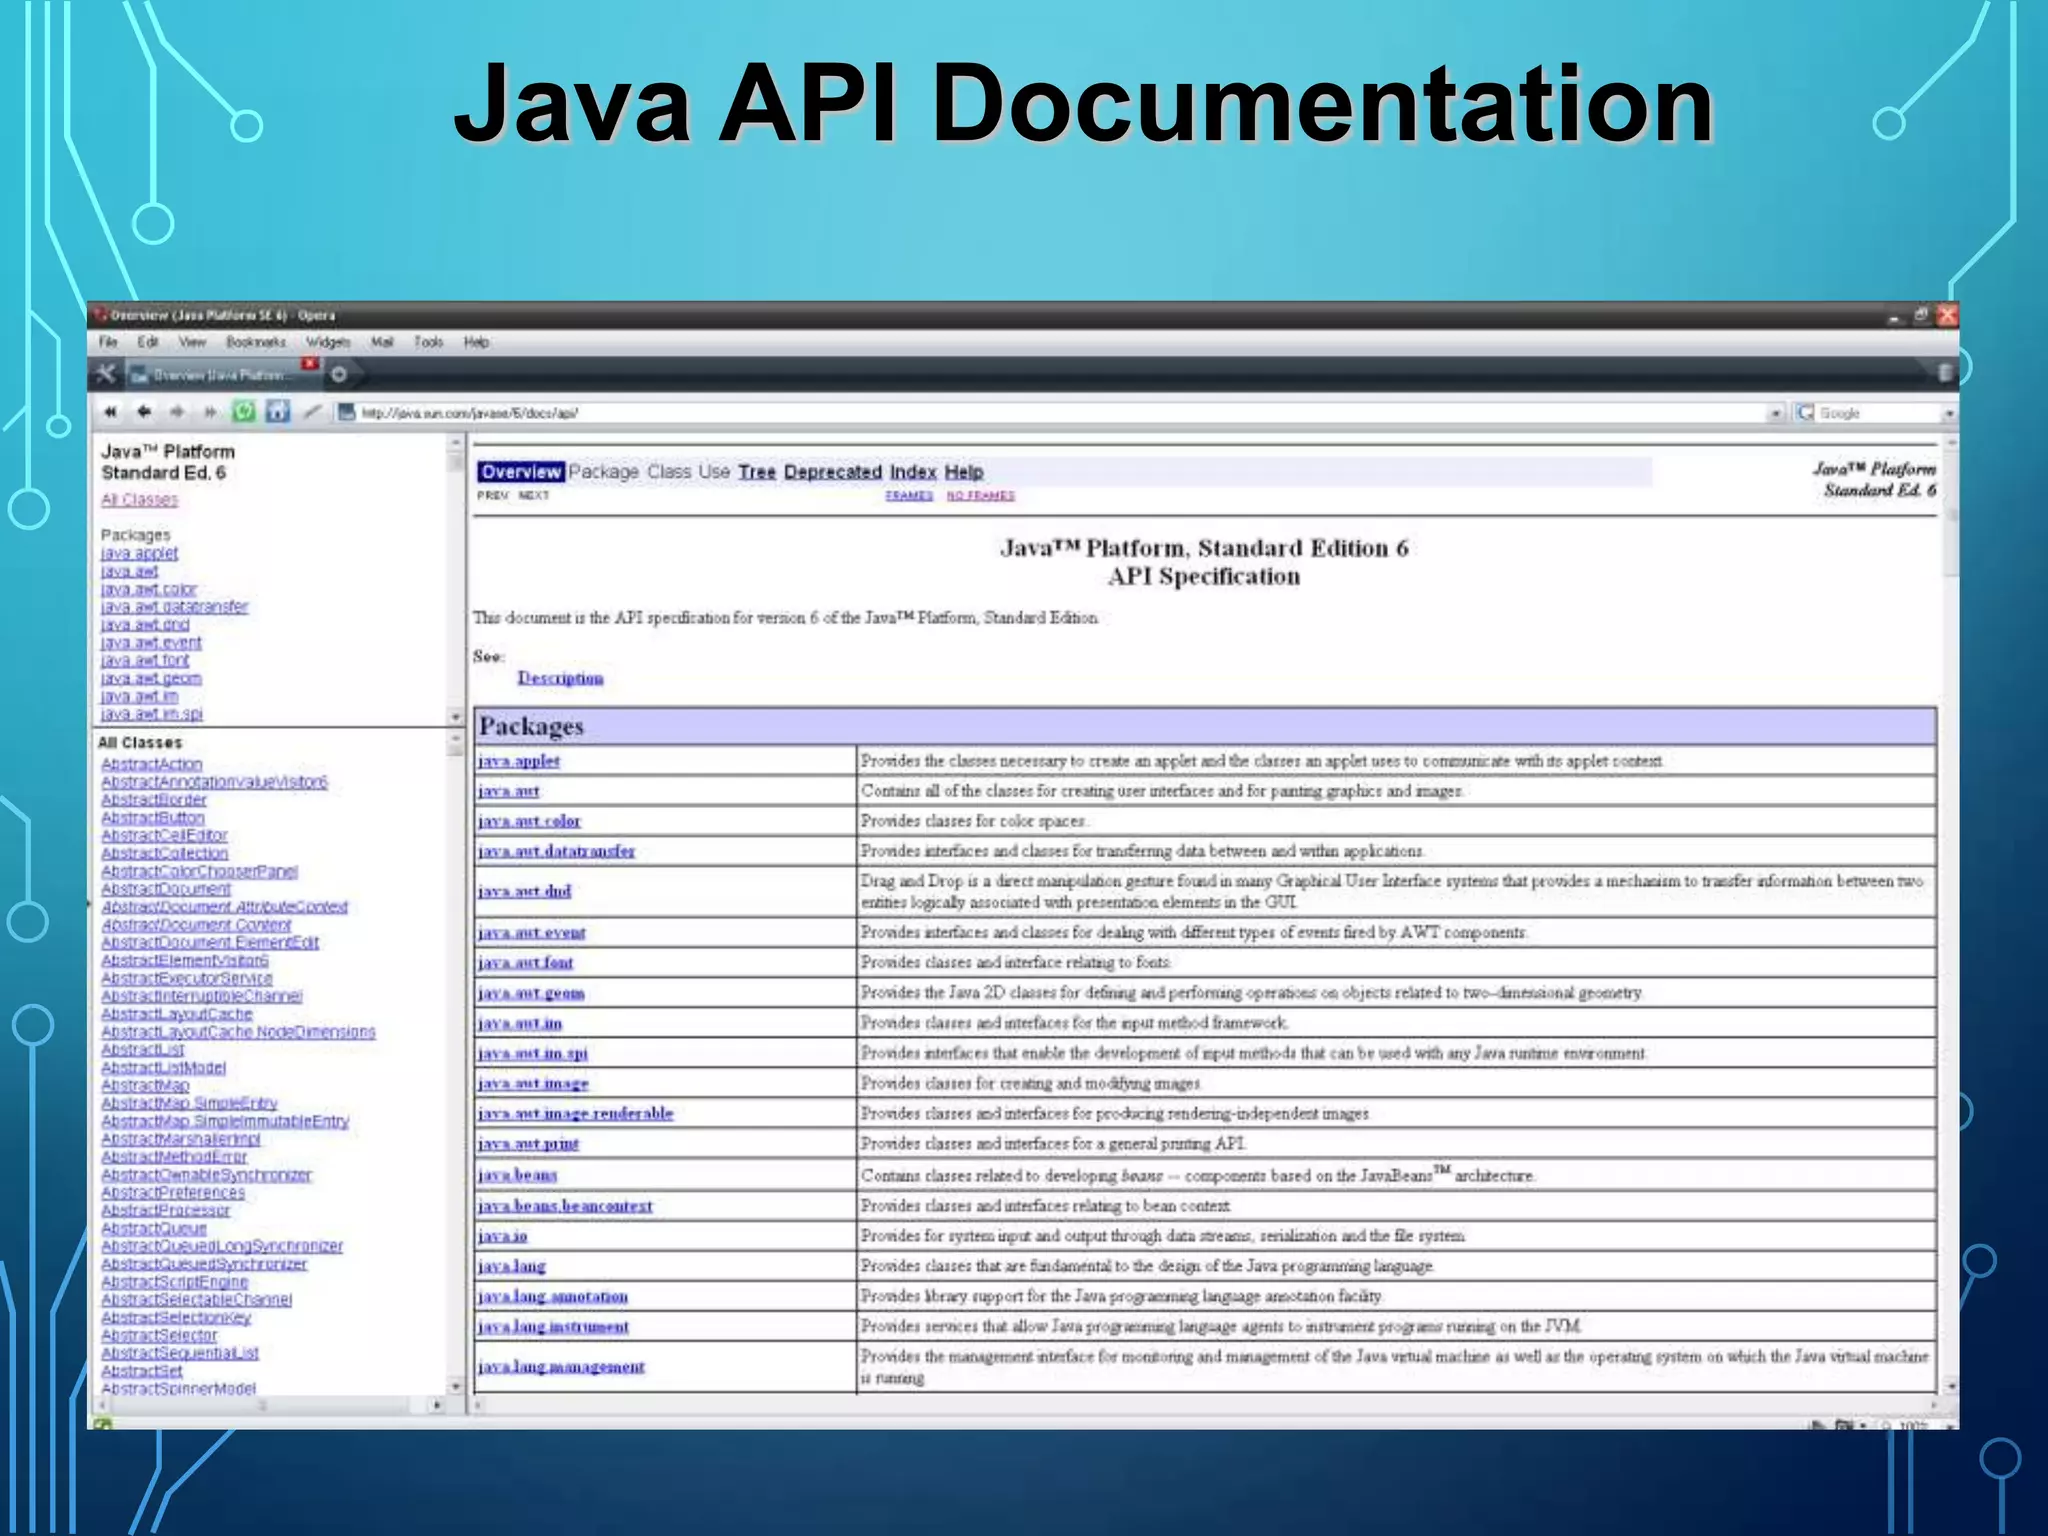
Task: Open the Mail menu
Action: (382, 342)
